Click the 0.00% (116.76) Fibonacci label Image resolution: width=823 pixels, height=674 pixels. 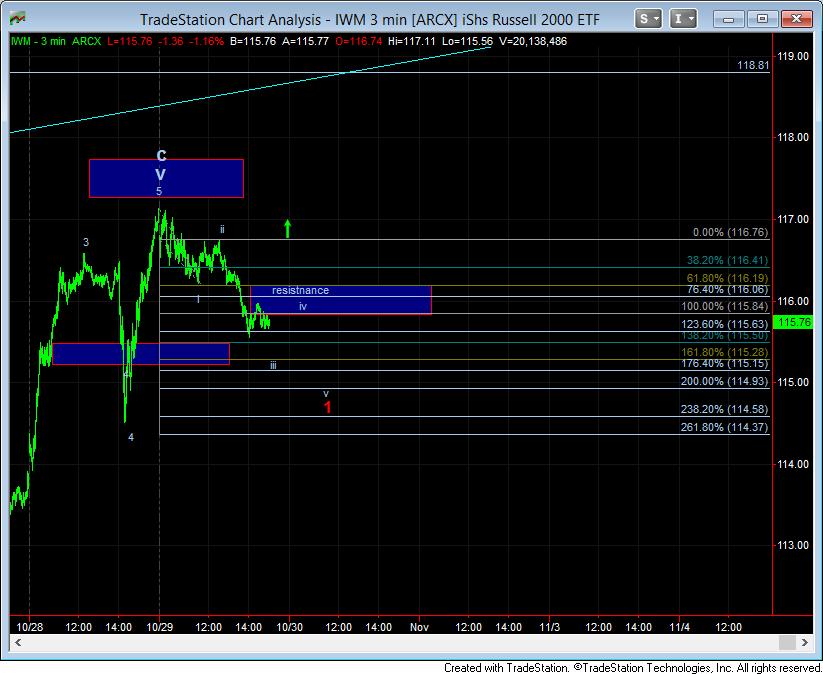(x=730, y=232)
